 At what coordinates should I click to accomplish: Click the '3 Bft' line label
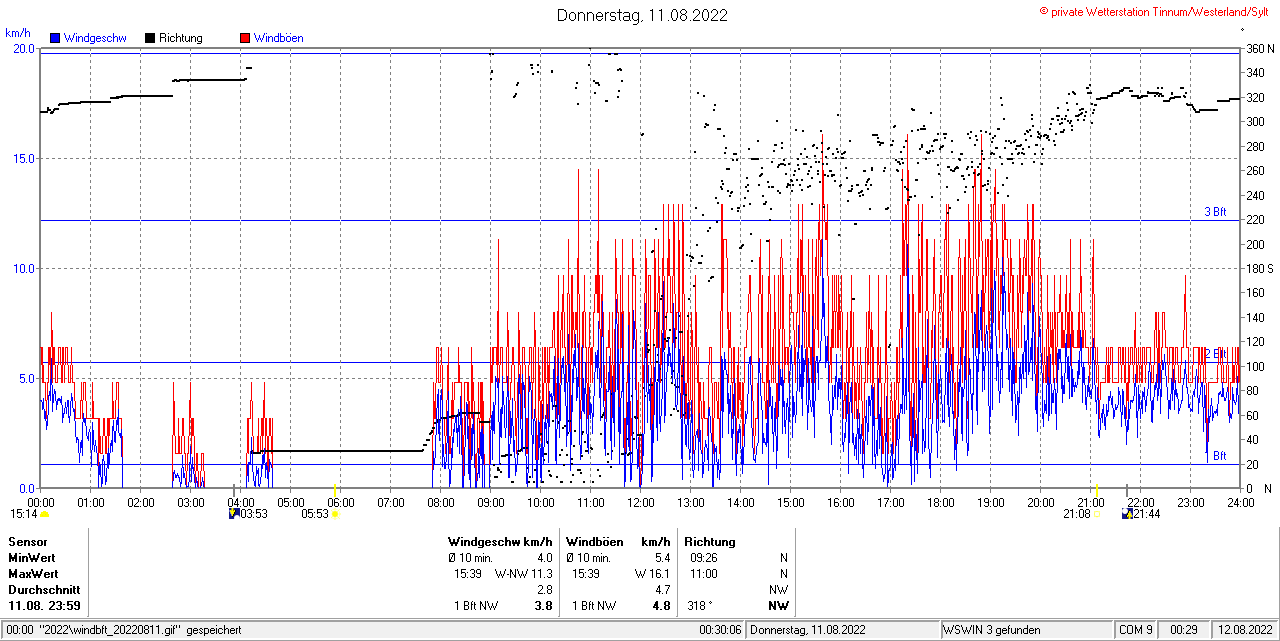[x=1214, y=212]
